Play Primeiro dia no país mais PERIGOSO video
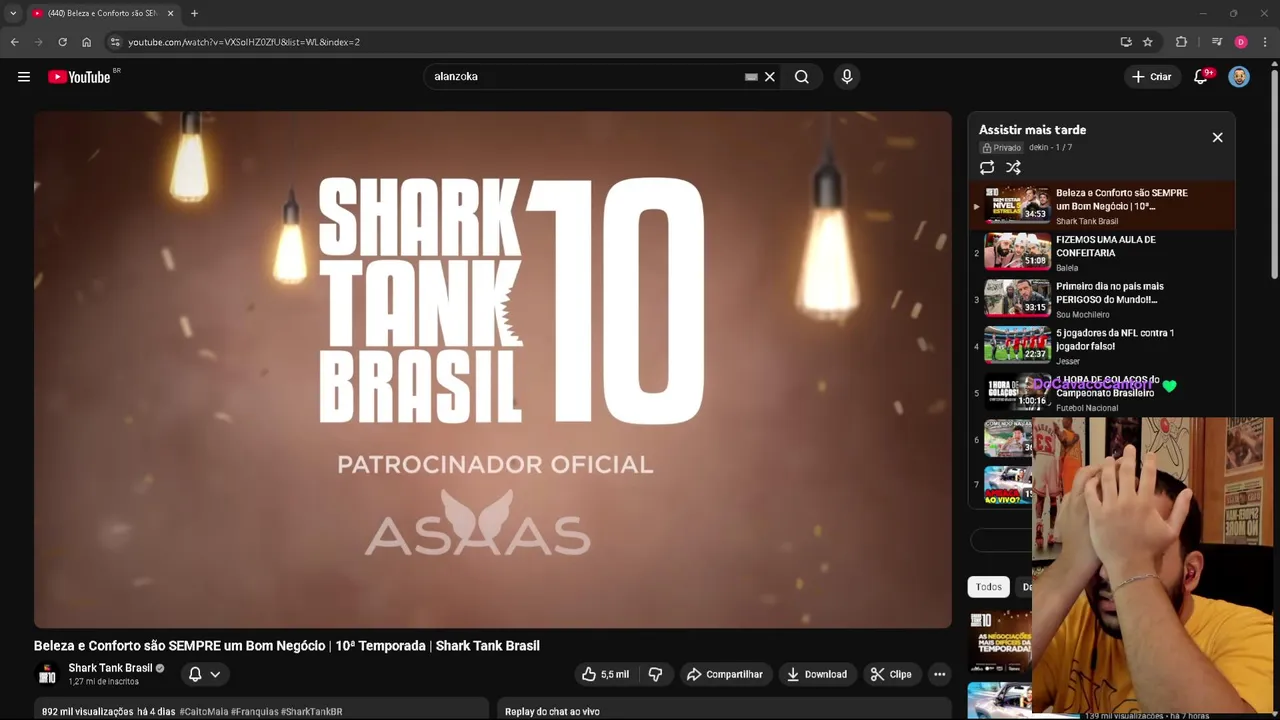 (1100, 299)
